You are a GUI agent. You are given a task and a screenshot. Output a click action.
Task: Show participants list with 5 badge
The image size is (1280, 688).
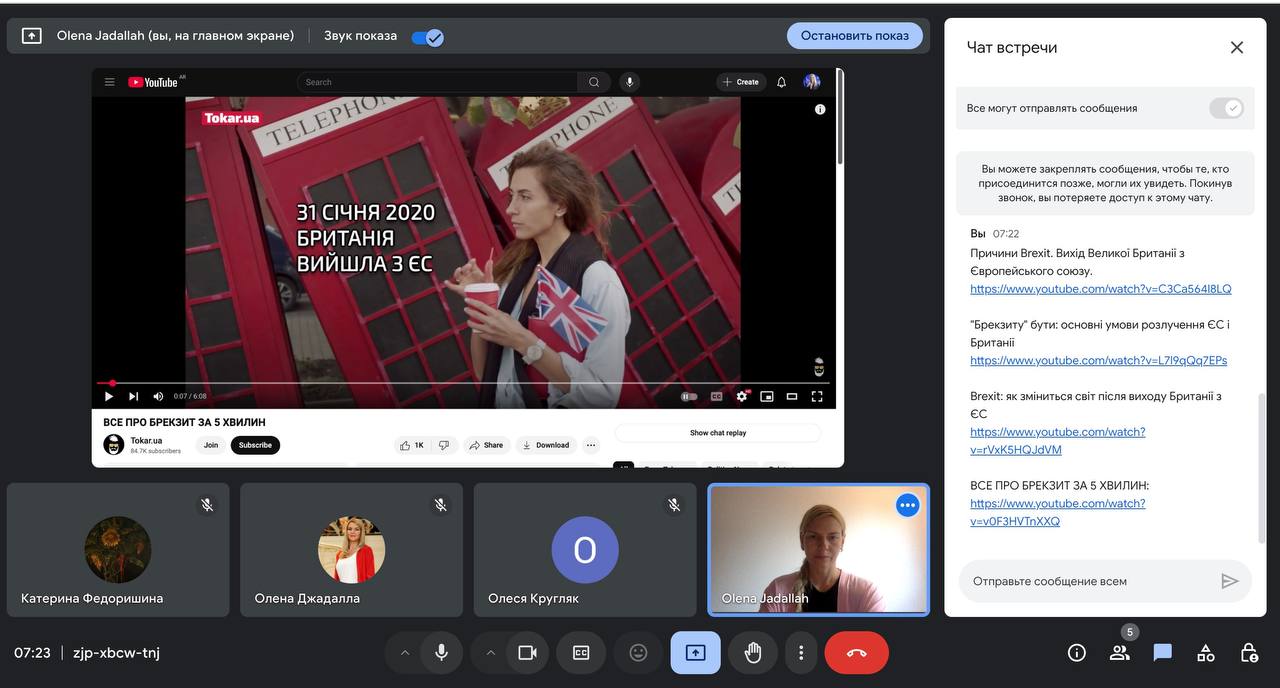[x=1120, y=653]
